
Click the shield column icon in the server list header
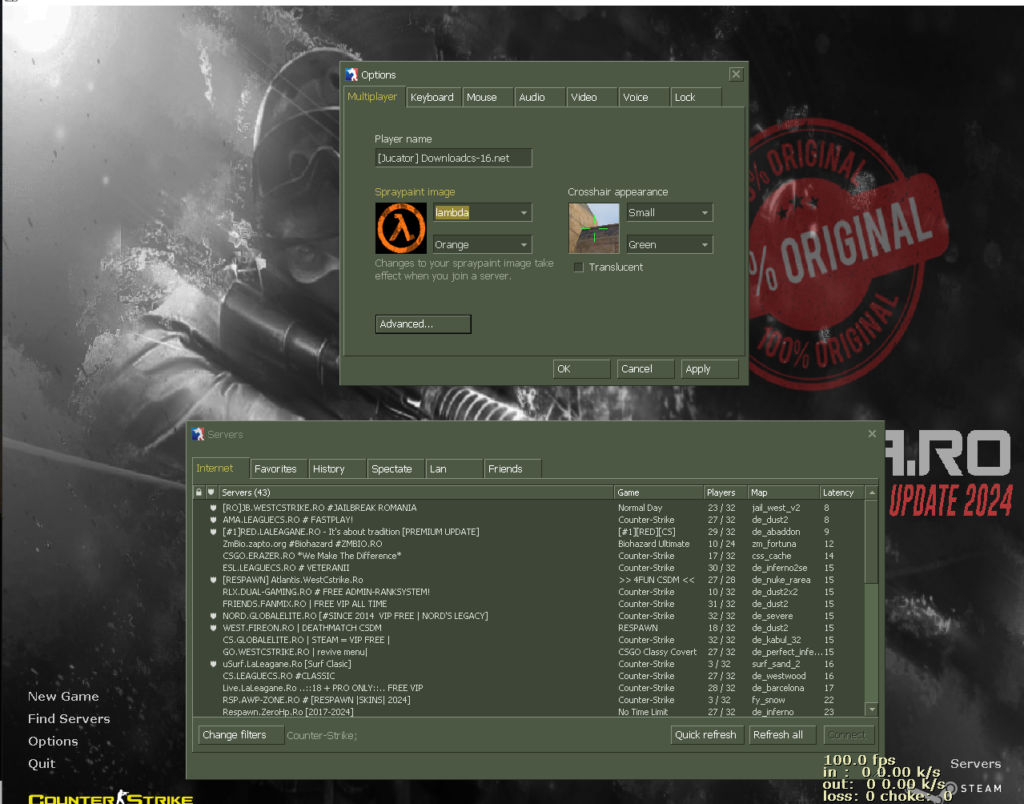point(210,491)
